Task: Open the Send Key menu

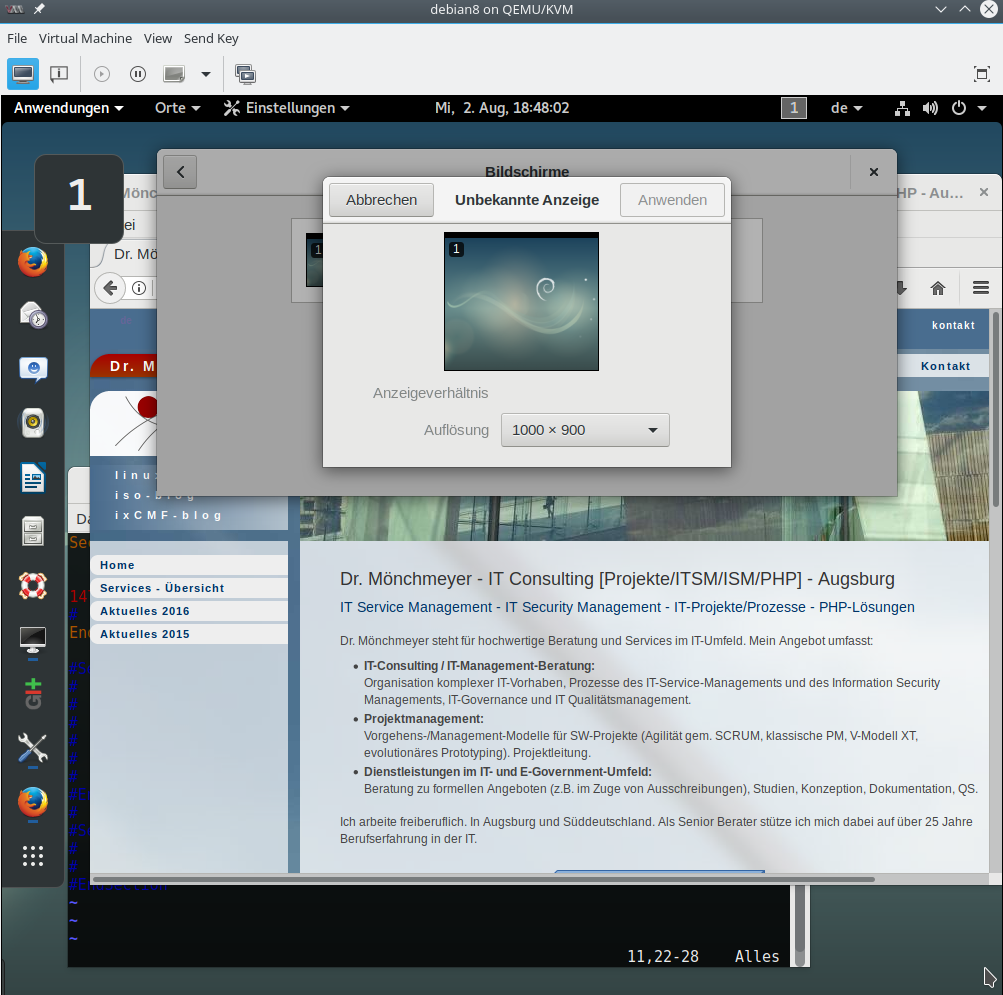Action: [211, 38]
